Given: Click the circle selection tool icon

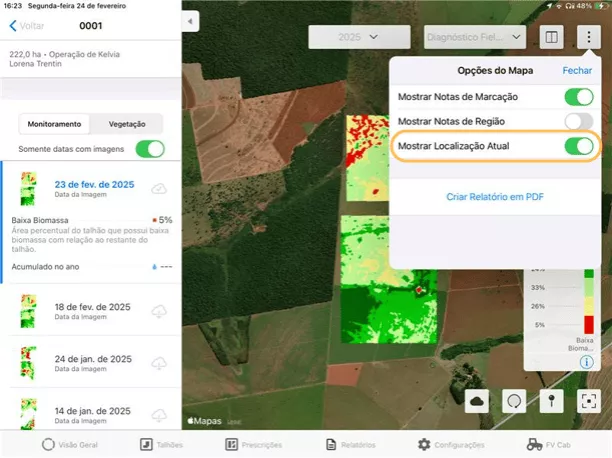Looking at the screenshot, I should (514, 400).
